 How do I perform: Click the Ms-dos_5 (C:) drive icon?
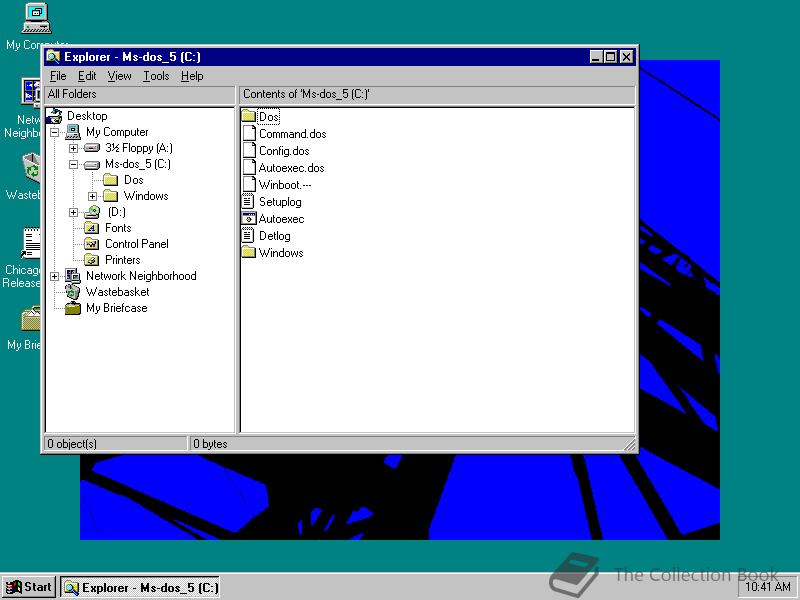coord(92,164)
